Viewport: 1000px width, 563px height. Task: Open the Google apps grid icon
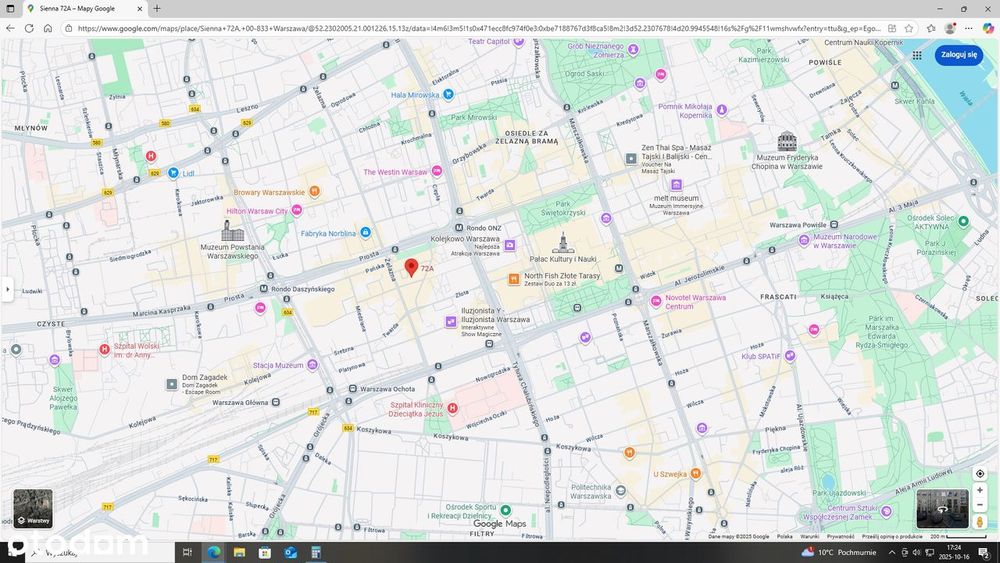(x=916, y=55)
